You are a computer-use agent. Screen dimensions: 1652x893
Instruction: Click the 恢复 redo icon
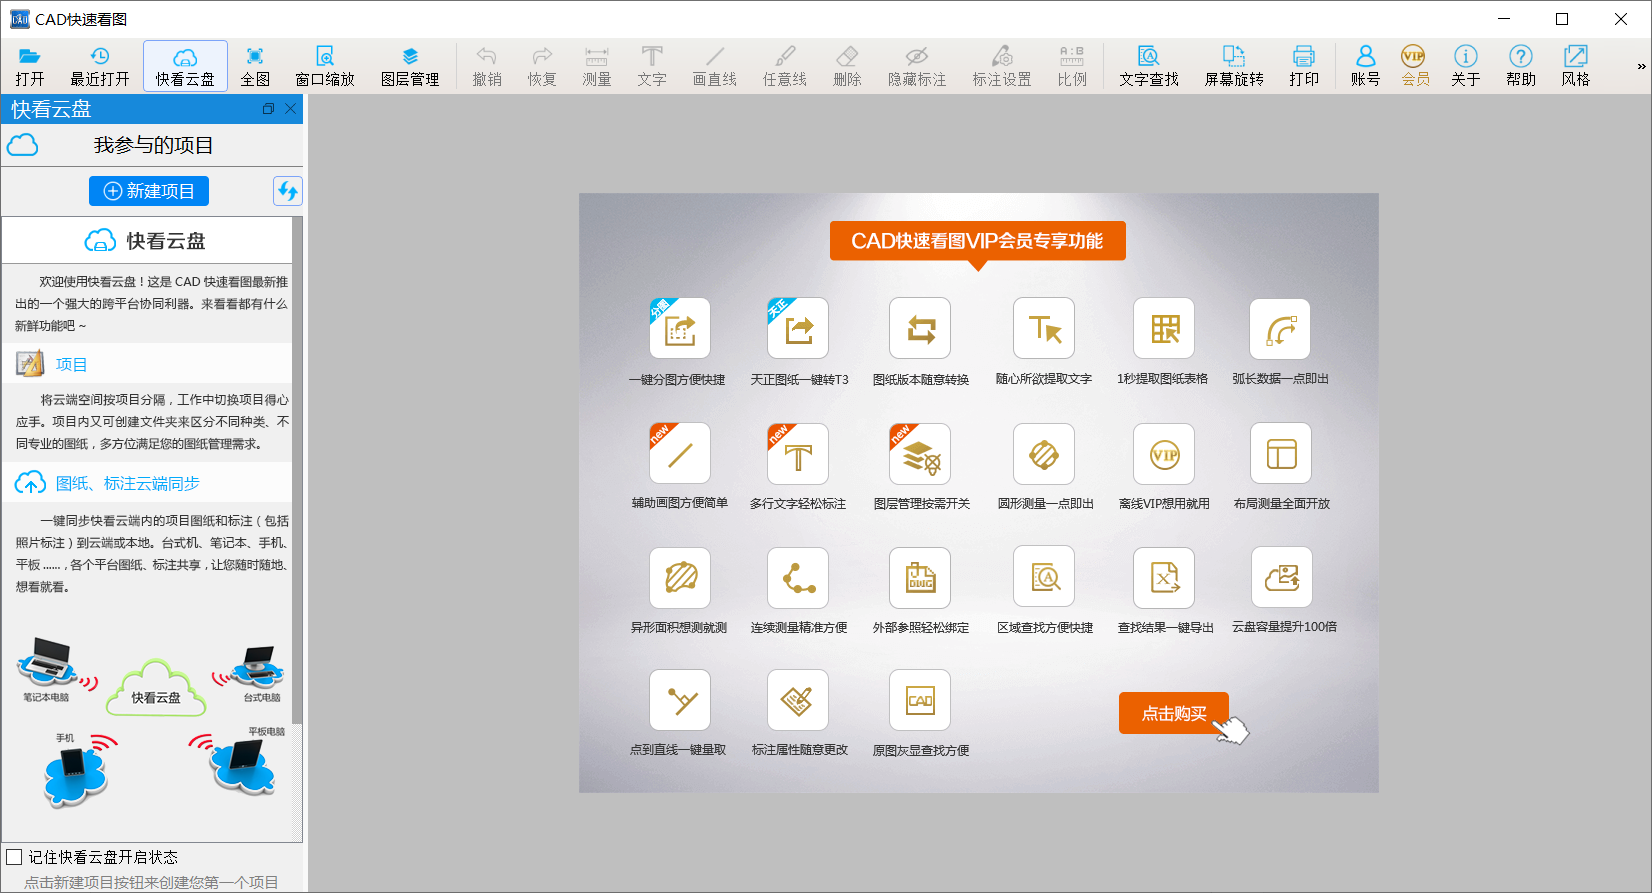coord(542,67)
